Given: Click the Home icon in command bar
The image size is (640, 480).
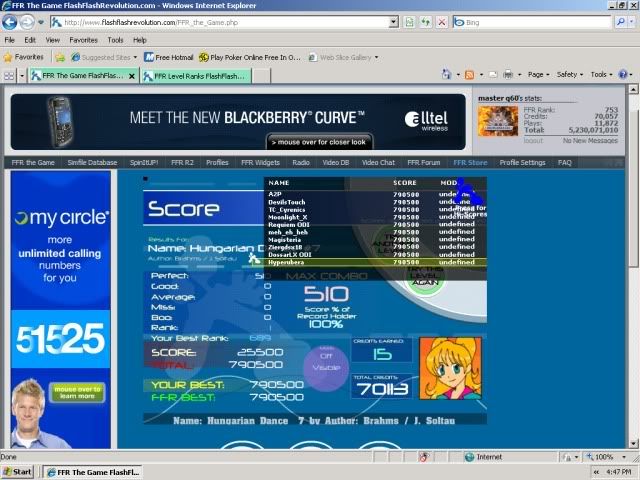Looking at the screenshot, I should click(444, 74).
